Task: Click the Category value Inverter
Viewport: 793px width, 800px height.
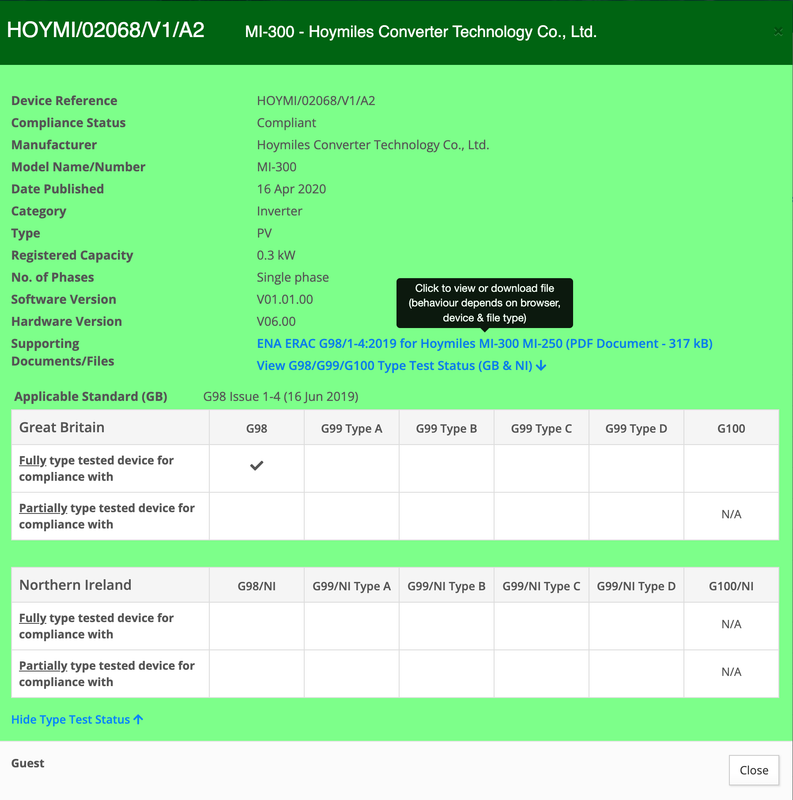Action: (x=280, y=211)
